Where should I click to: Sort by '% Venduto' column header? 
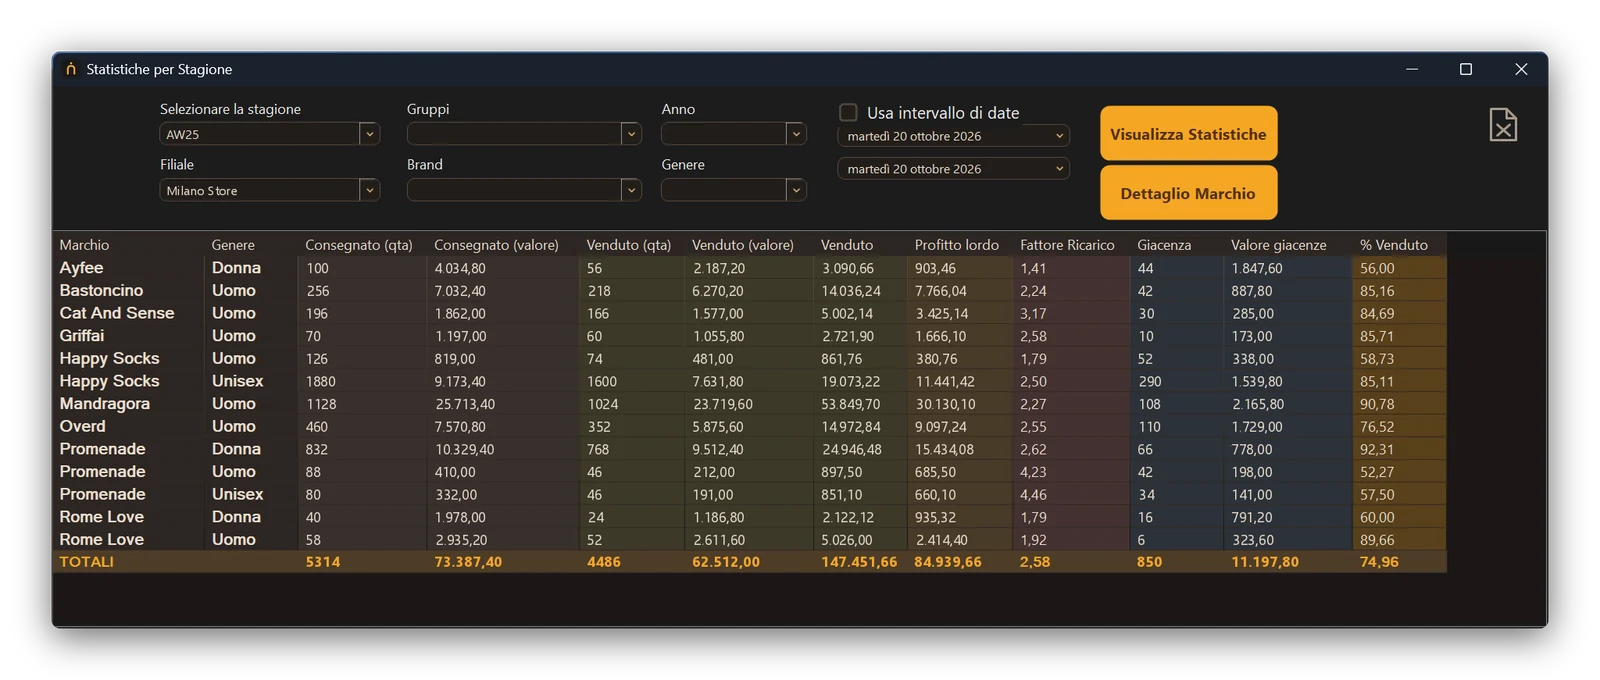(1394, 245)
